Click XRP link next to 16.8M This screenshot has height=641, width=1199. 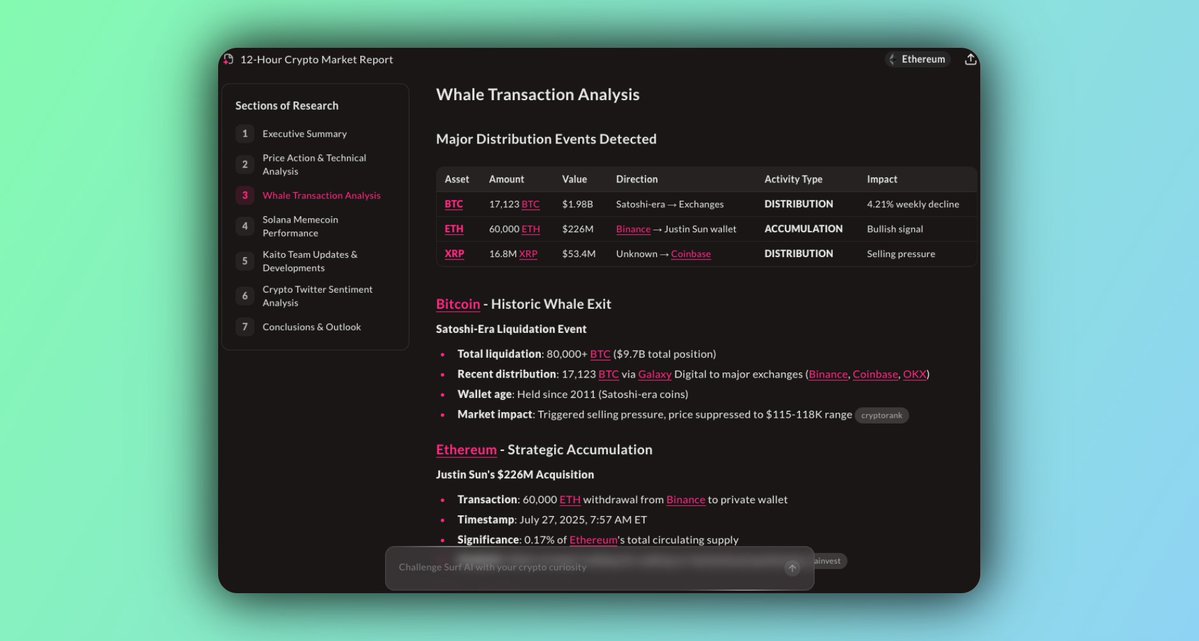click(x=528, y=254)
